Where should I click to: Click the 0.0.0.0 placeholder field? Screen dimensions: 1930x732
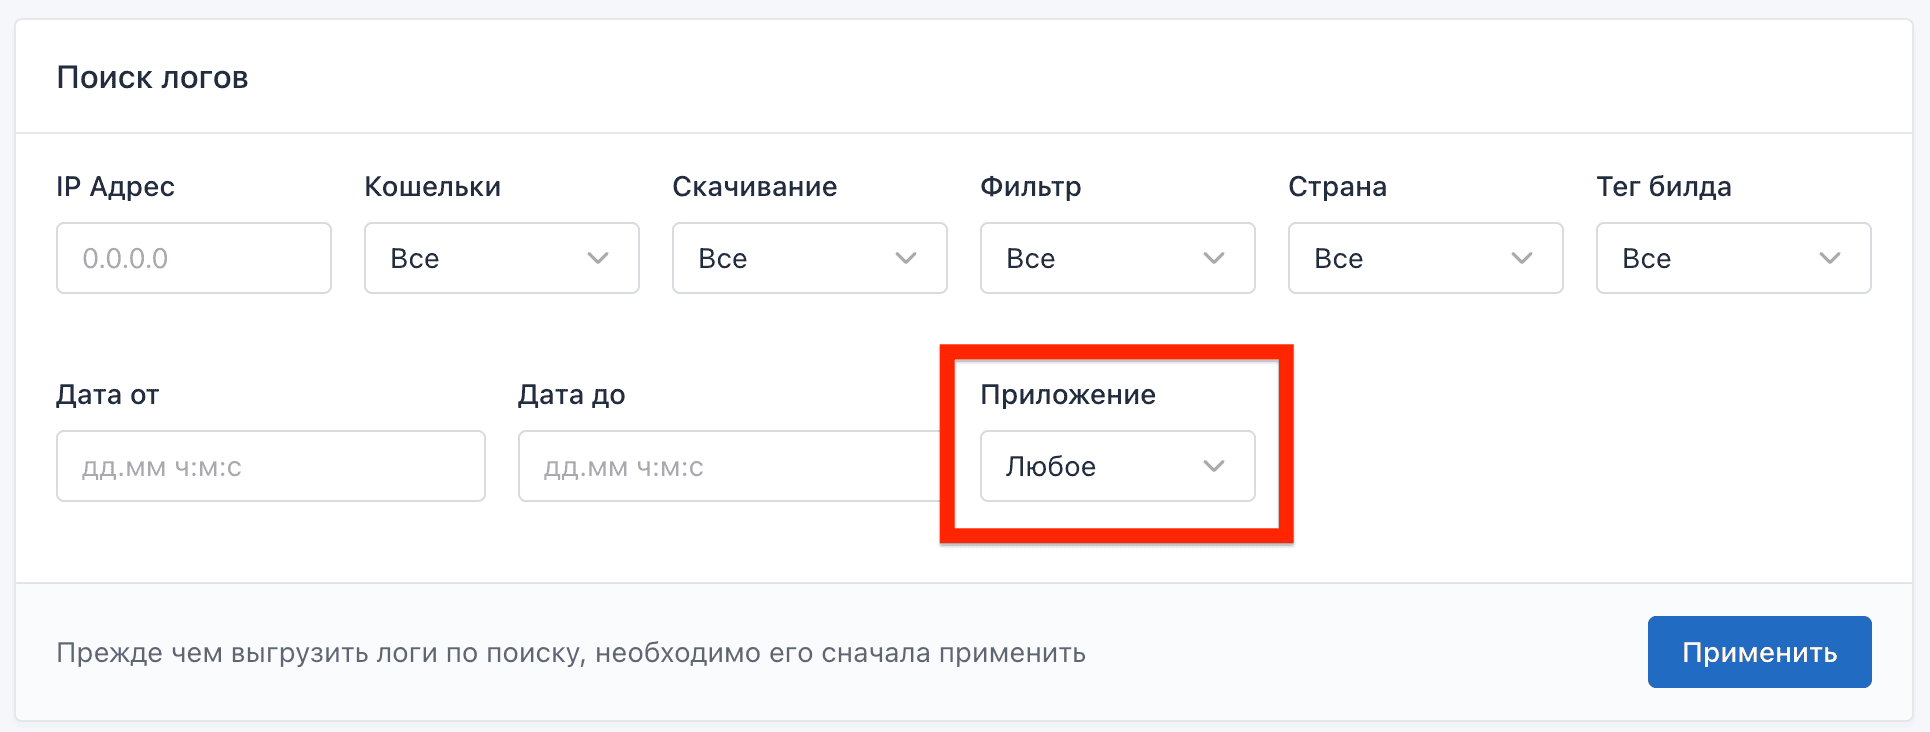(x=193, y=258)
